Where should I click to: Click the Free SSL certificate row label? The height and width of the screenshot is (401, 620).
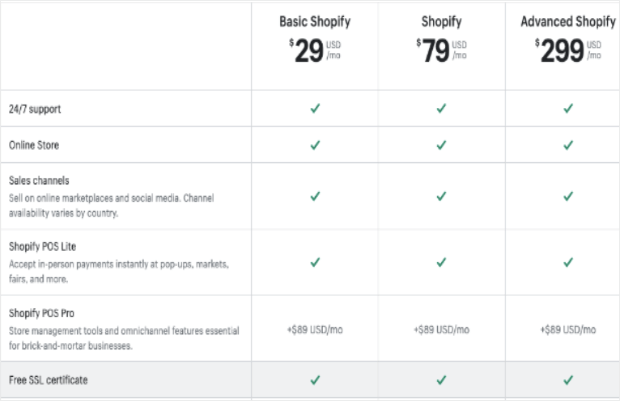click(48, 380)
